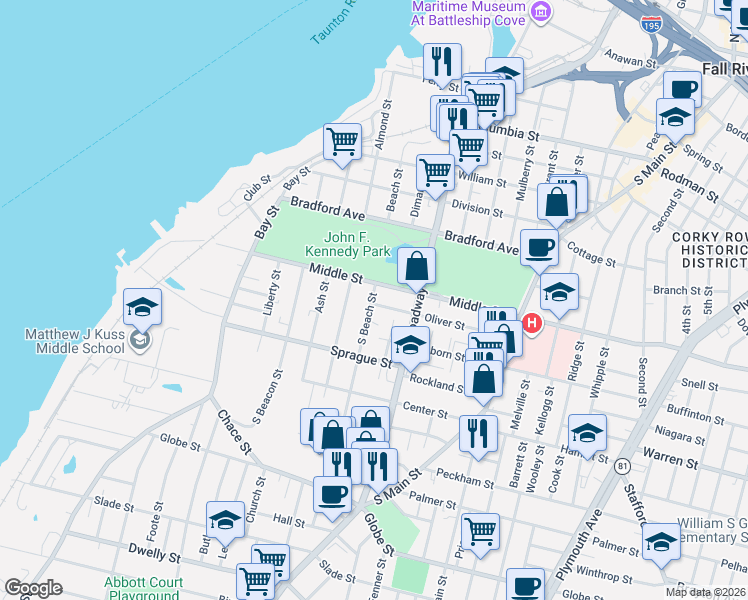The width and height of the screenshot is (748, 600).
Task: Click the Map data copyright text
Action: click(x=705, y=592)
